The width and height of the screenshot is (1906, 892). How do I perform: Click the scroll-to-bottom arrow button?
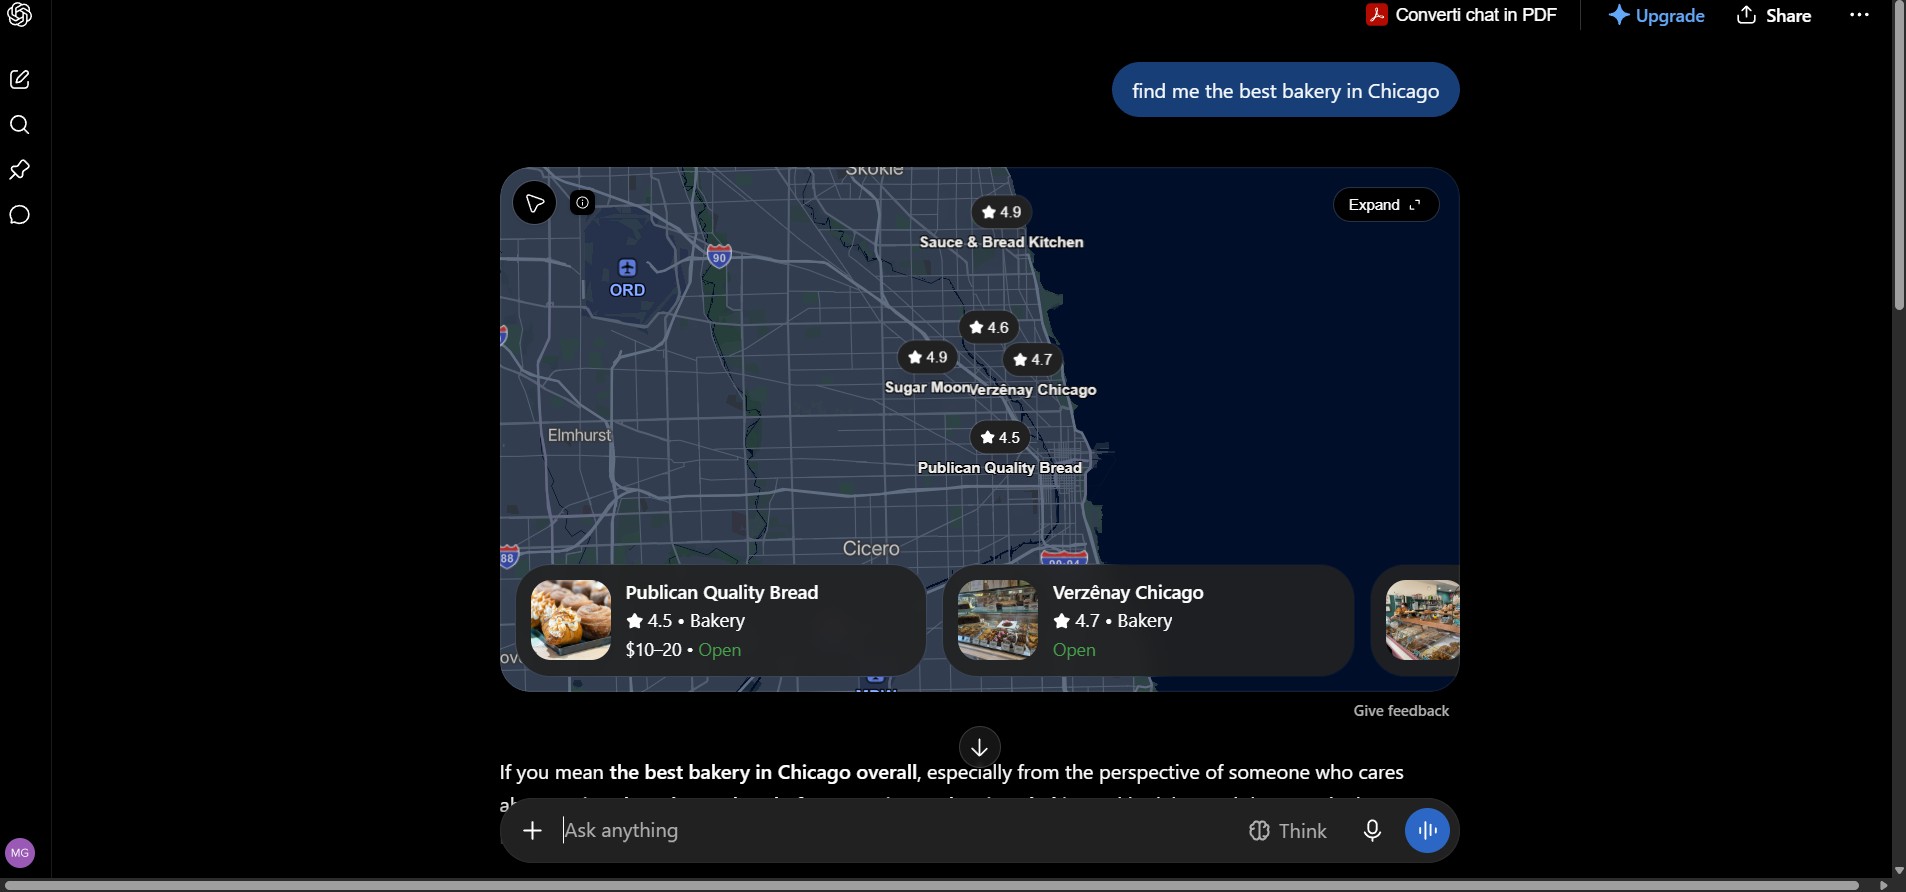tap(980, 747)
